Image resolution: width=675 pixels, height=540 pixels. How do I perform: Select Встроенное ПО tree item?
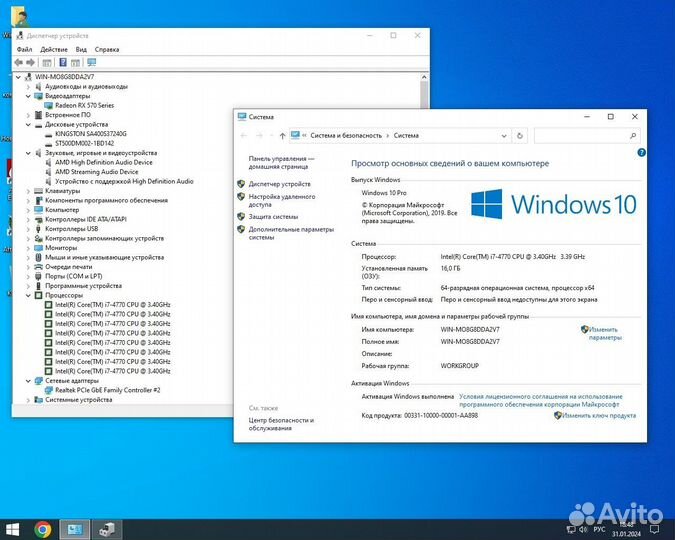coord(68,115)
